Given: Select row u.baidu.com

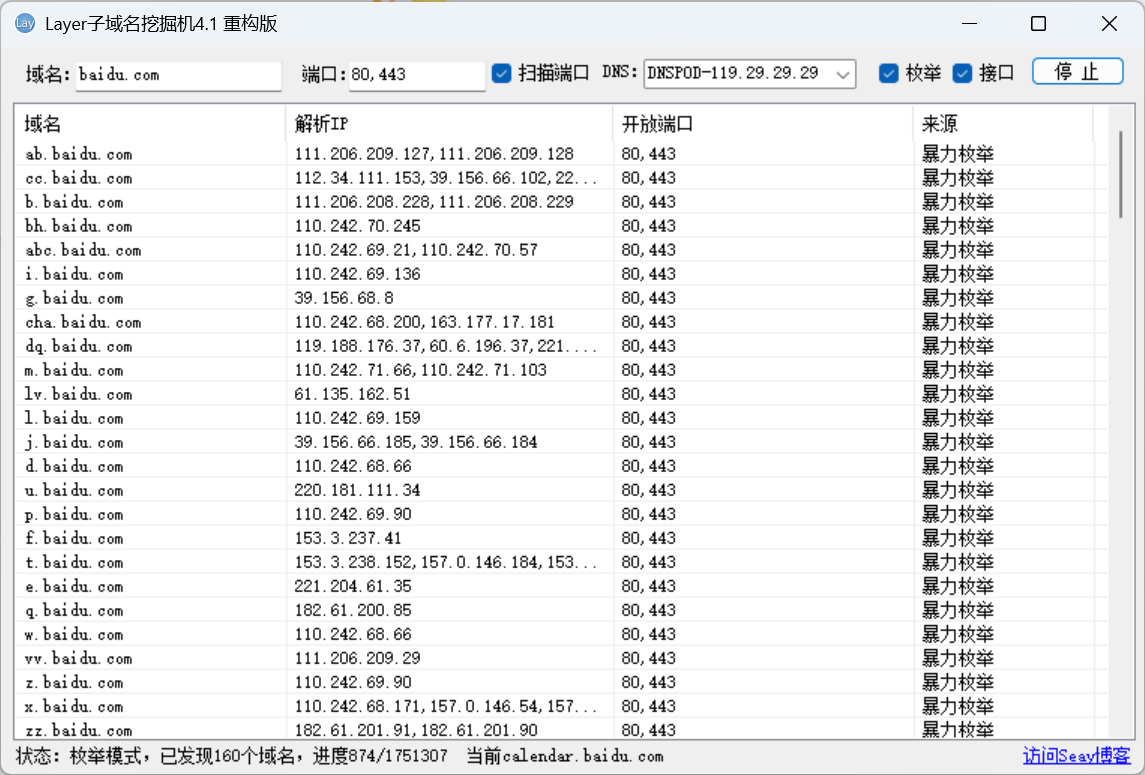Looking at the screenshot, I should (561, 490).
